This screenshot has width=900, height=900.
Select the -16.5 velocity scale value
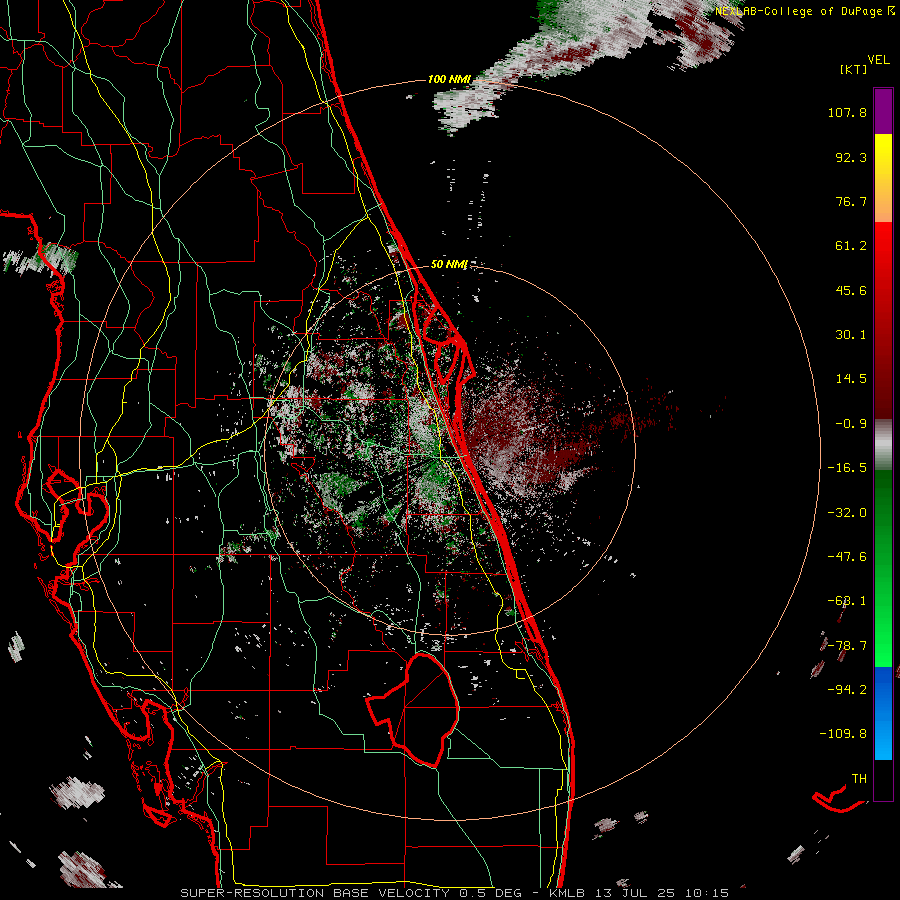847,468
